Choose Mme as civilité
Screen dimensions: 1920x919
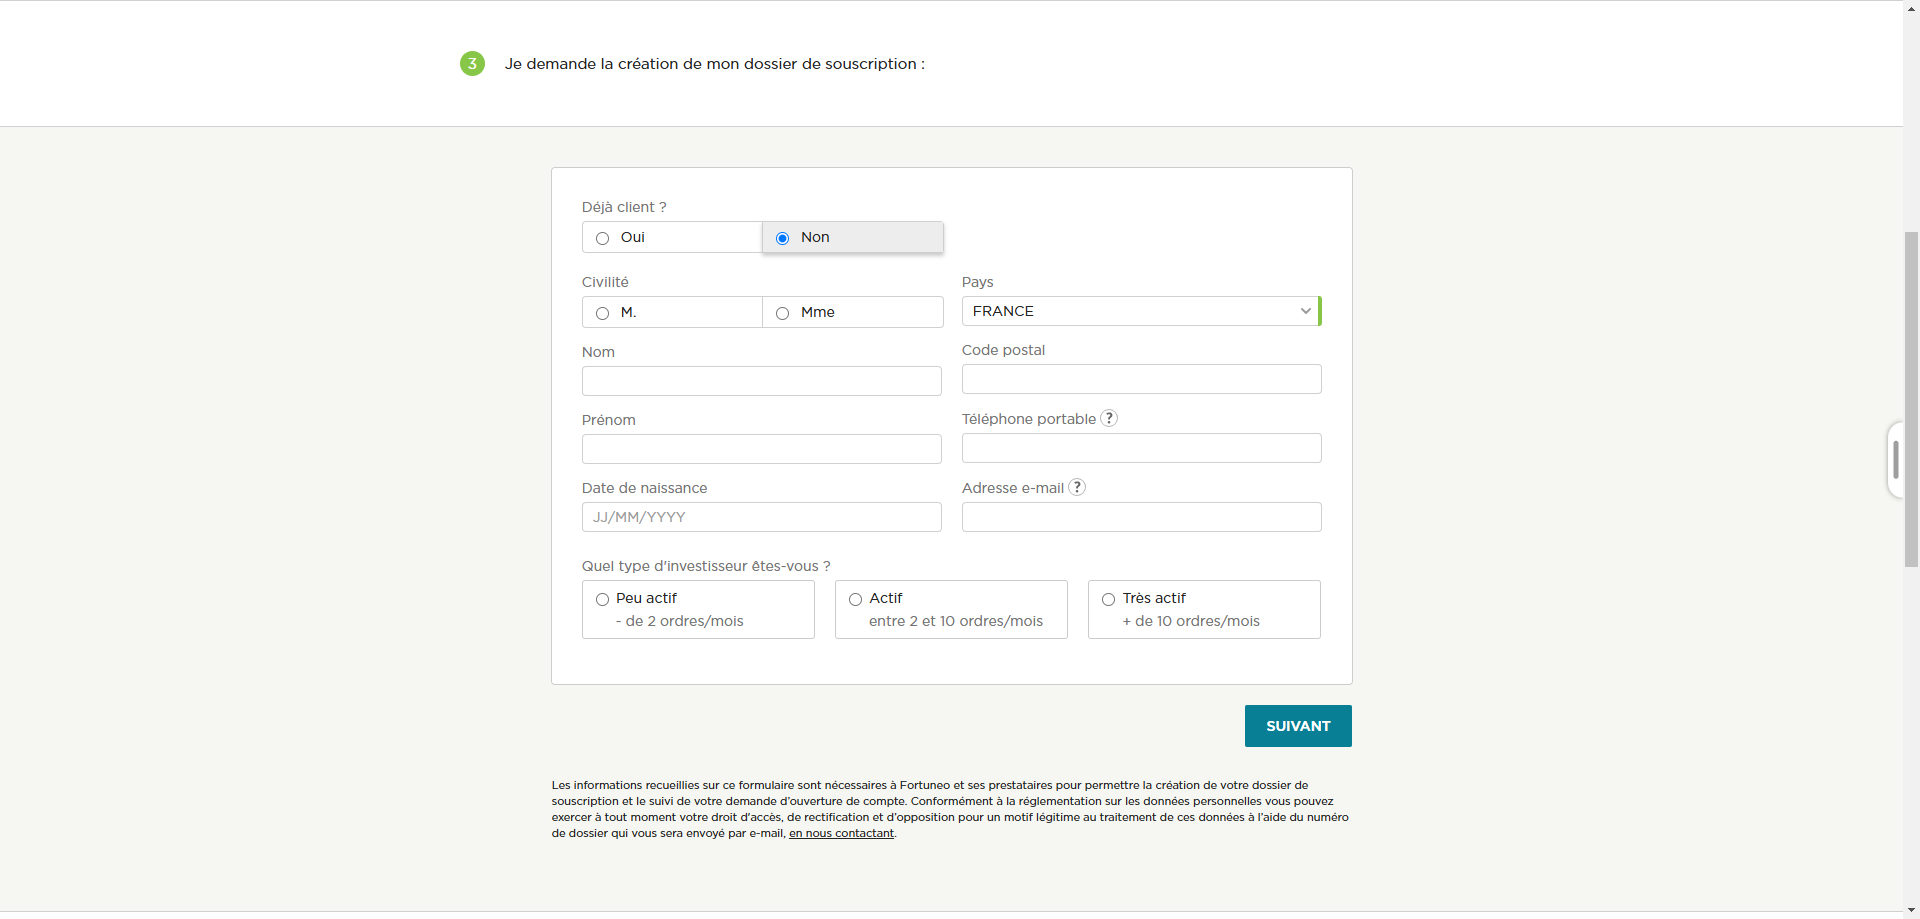(x=853, y=312)
